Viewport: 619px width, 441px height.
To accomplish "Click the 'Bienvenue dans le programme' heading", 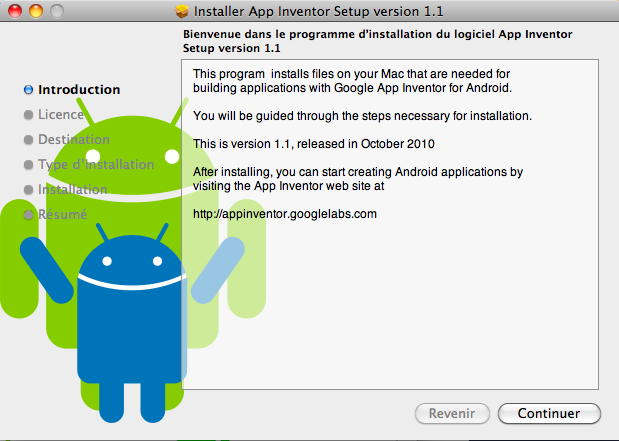I will 377,41.
